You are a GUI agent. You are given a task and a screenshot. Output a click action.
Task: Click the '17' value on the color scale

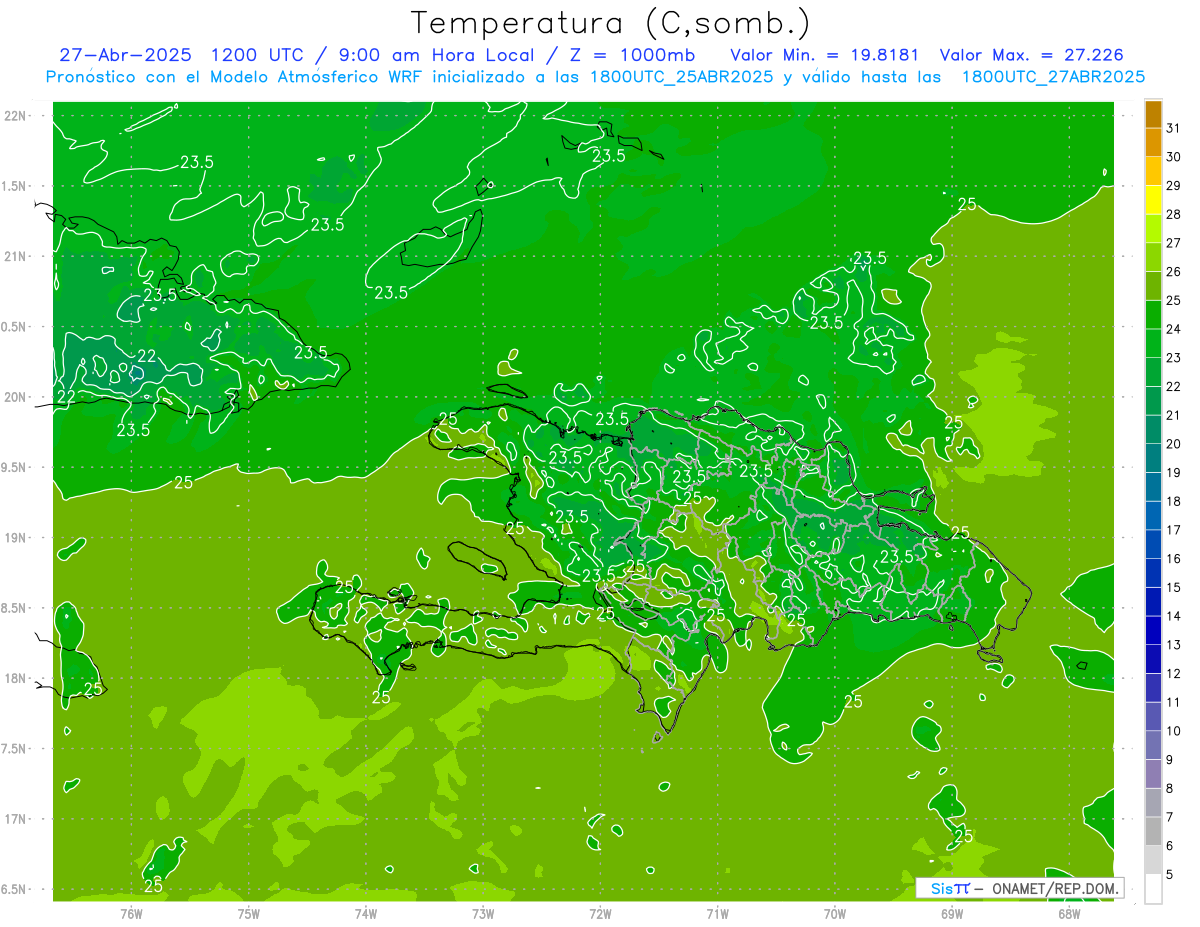coord(1174,530)
